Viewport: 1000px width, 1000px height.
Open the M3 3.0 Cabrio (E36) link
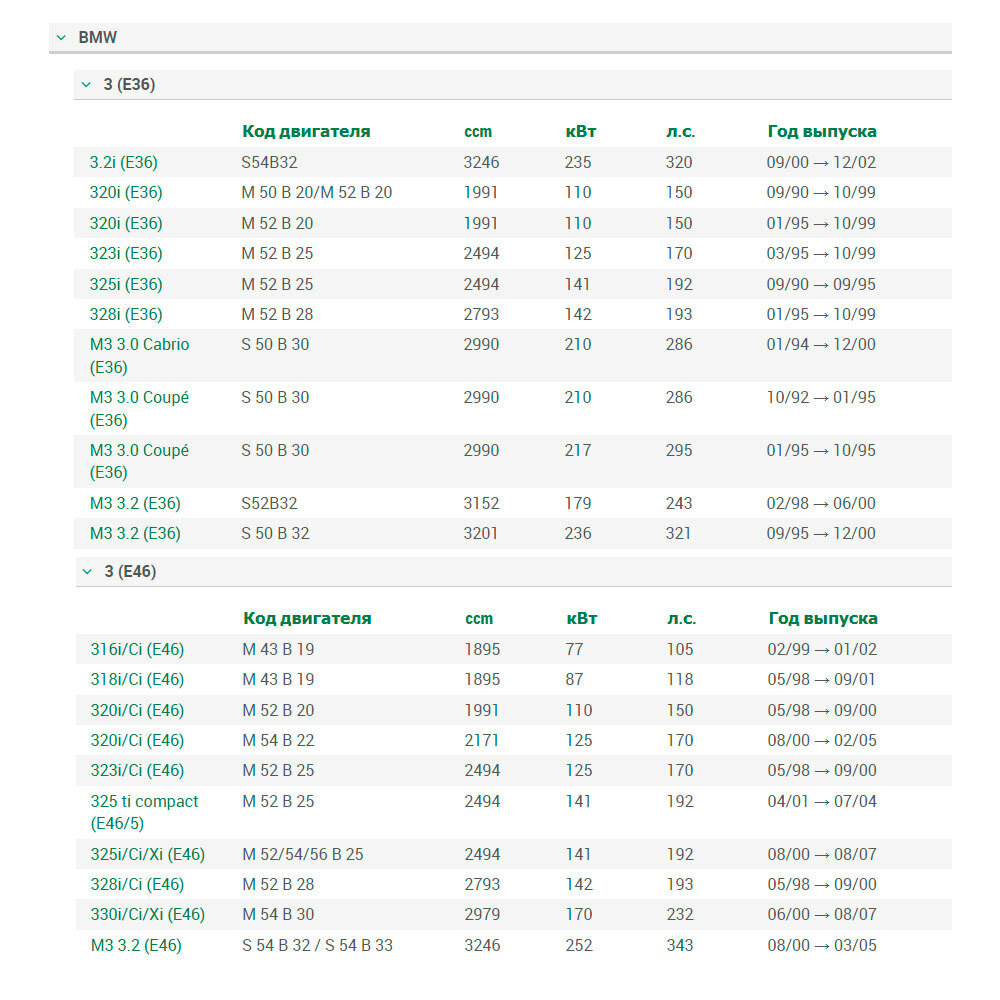(140, 356)
